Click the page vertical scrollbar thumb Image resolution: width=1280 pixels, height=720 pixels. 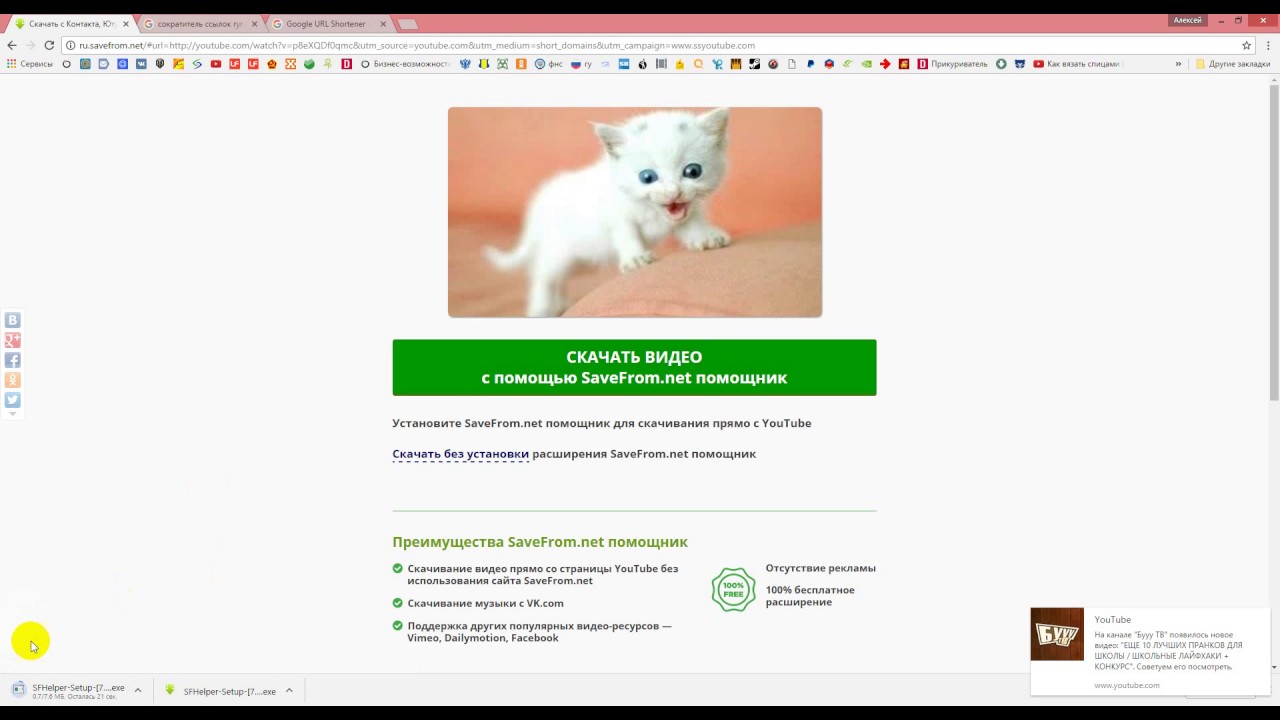1274,243
